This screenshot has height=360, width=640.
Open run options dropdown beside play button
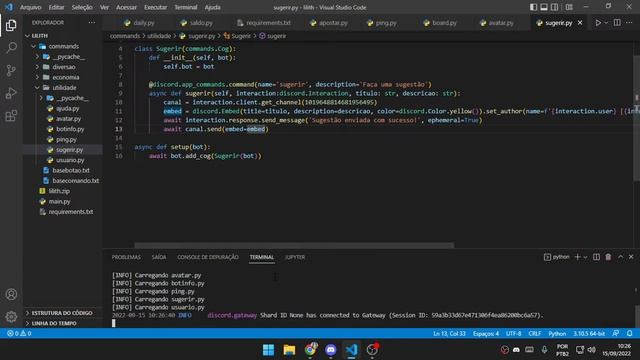pos(606,23)
